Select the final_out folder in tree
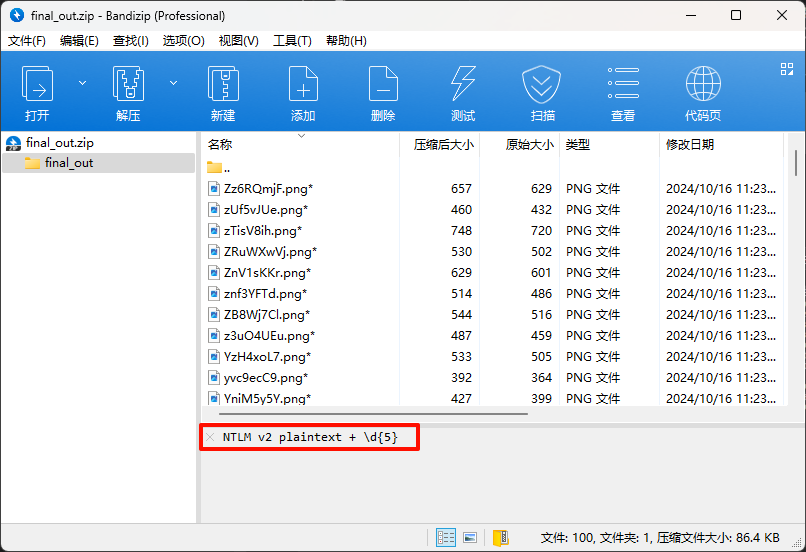The width and height of the screenshot is (806, 552). click(69, 163)
